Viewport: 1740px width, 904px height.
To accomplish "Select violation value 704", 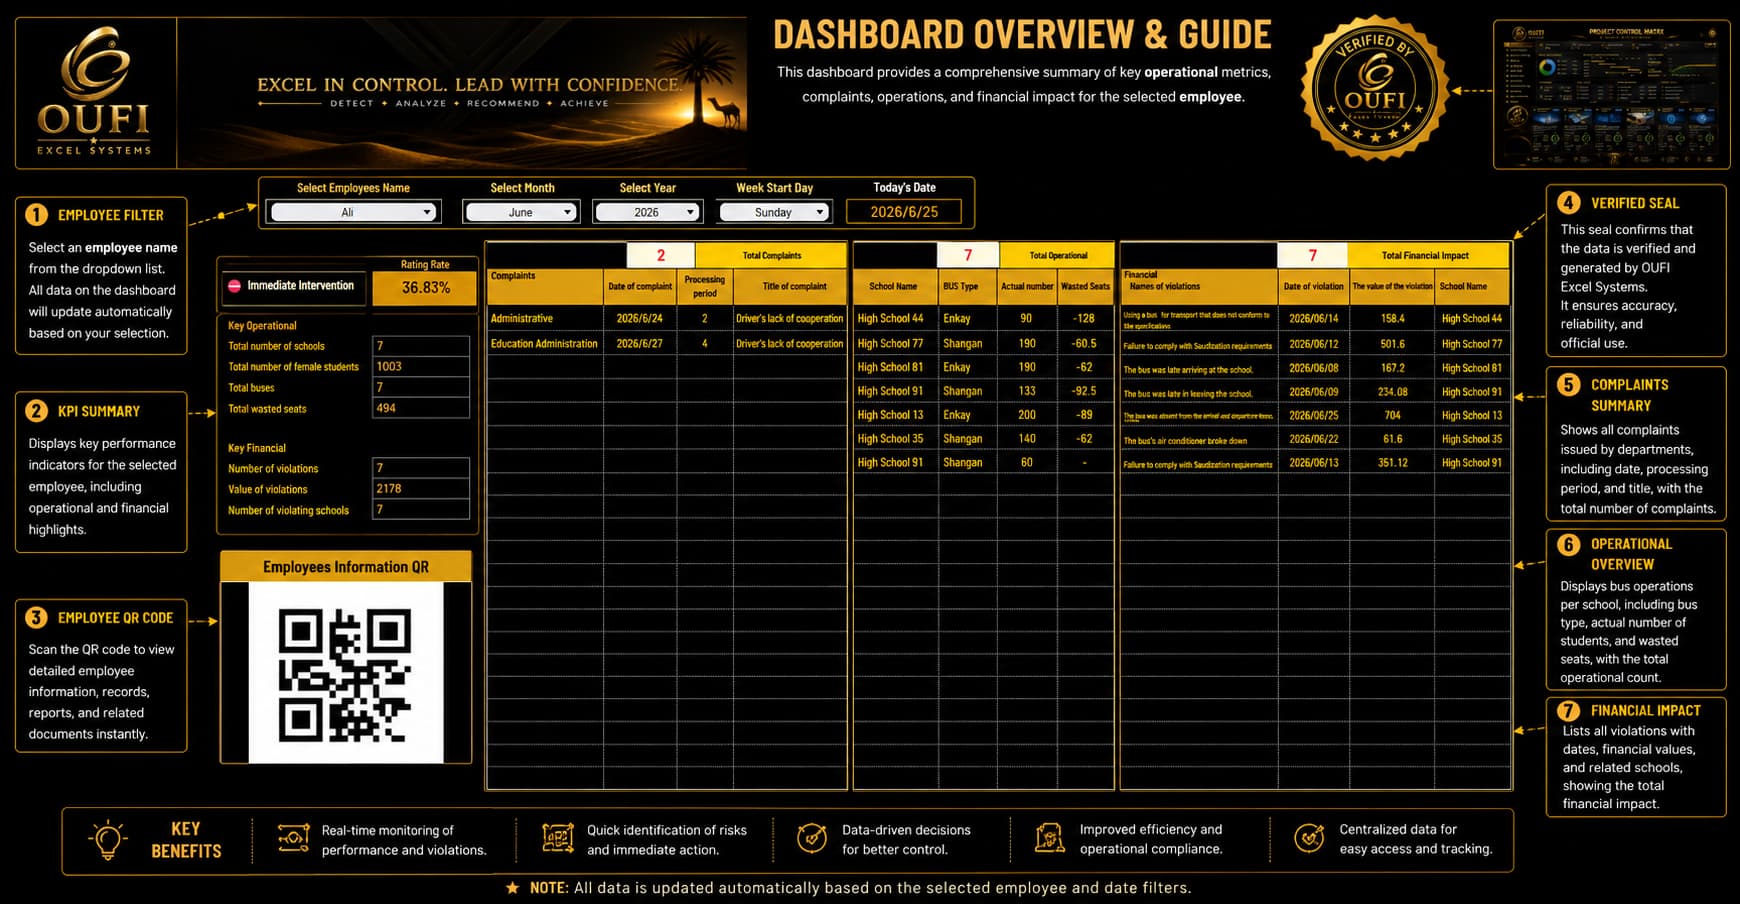I will (1393, 415).
